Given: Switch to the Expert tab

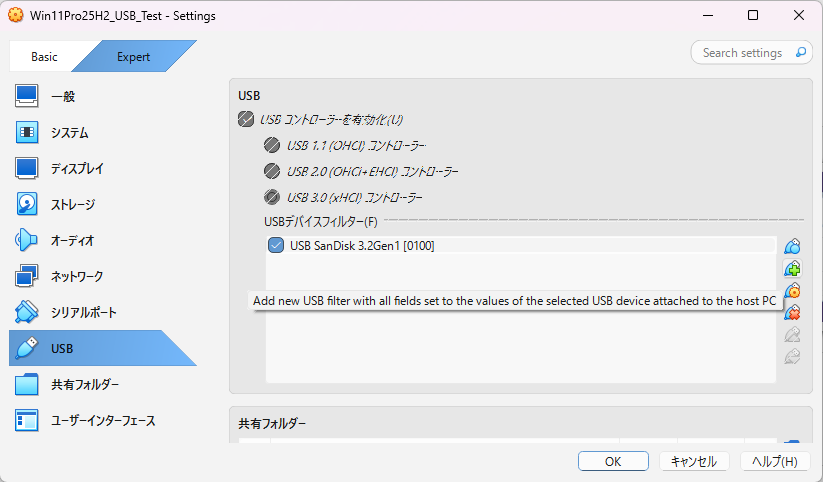Looking at the screenshot, I should (x=133, y=57).
